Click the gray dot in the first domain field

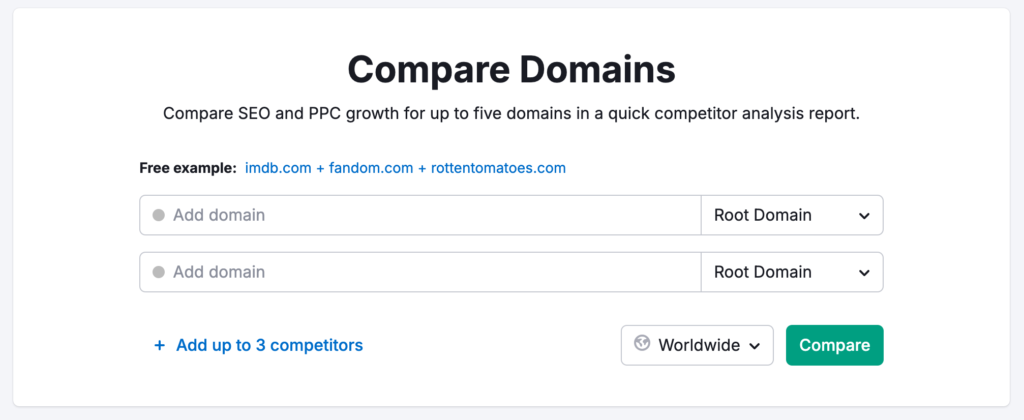pyautogui.click(x=158, y=215)
